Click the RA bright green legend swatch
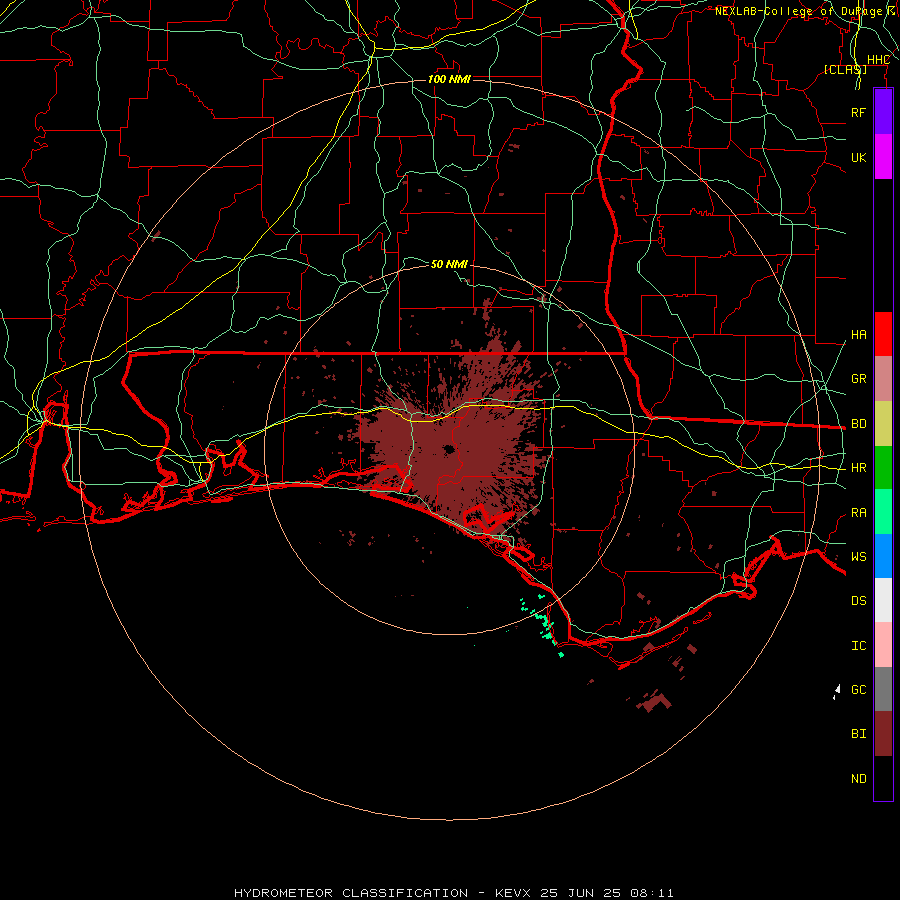Screen dimensions: 900x900 [x=883, y=512]
